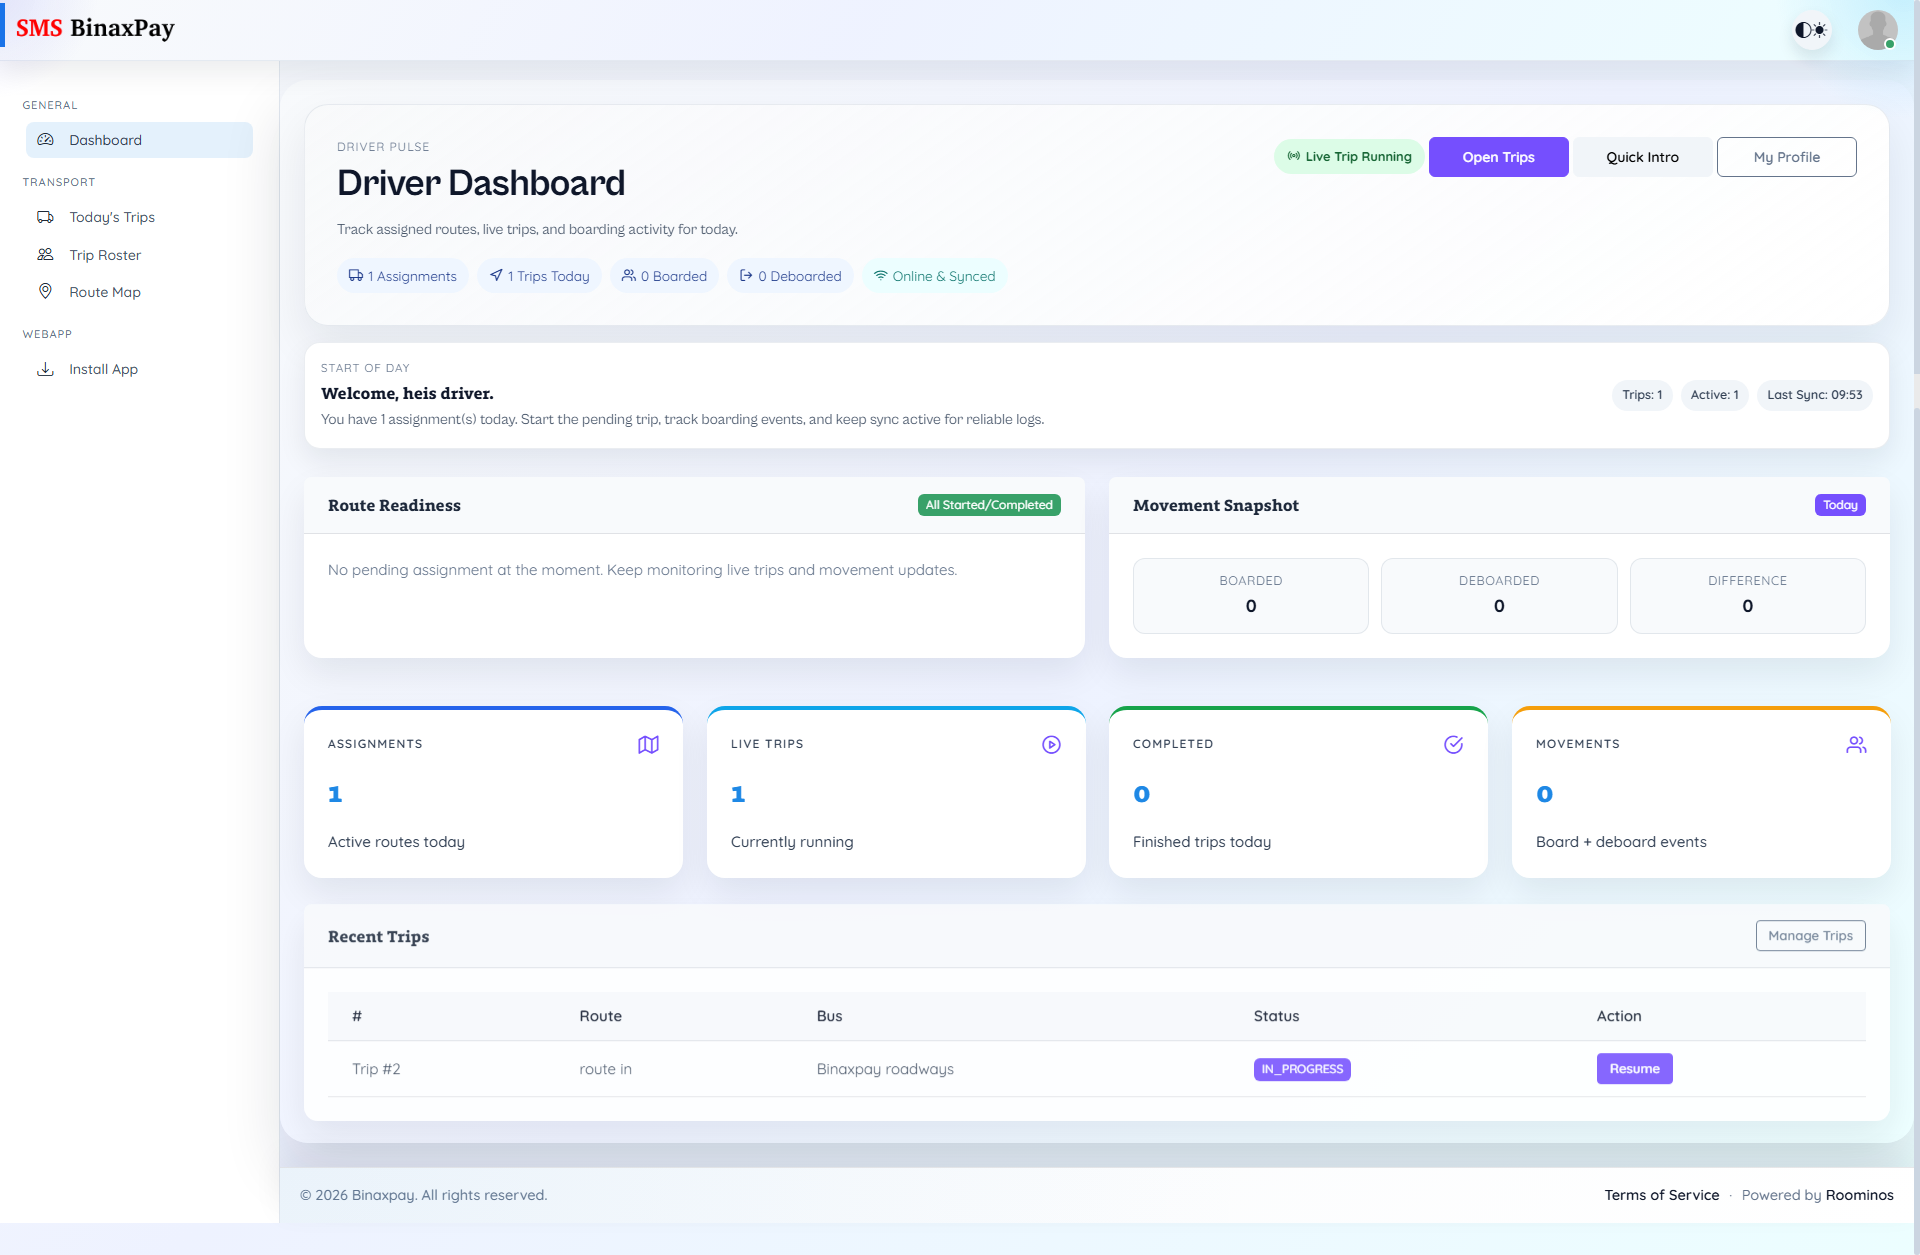The width and height of the screenshot is (1920, 1255).
Task: Open Route Map from sidebar
Action: [x=105, y=292]
